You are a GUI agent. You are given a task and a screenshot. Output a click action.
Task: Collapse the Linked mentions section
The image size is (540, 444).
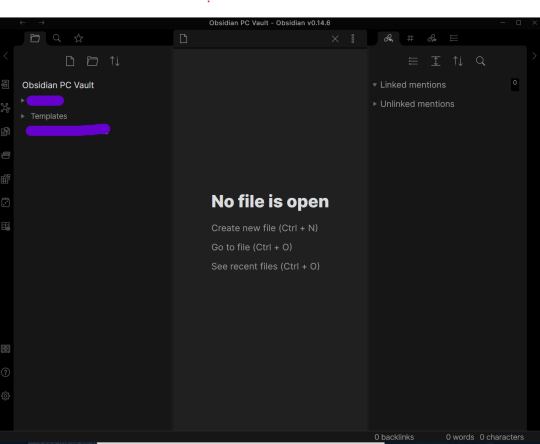[x=413, y=85]
